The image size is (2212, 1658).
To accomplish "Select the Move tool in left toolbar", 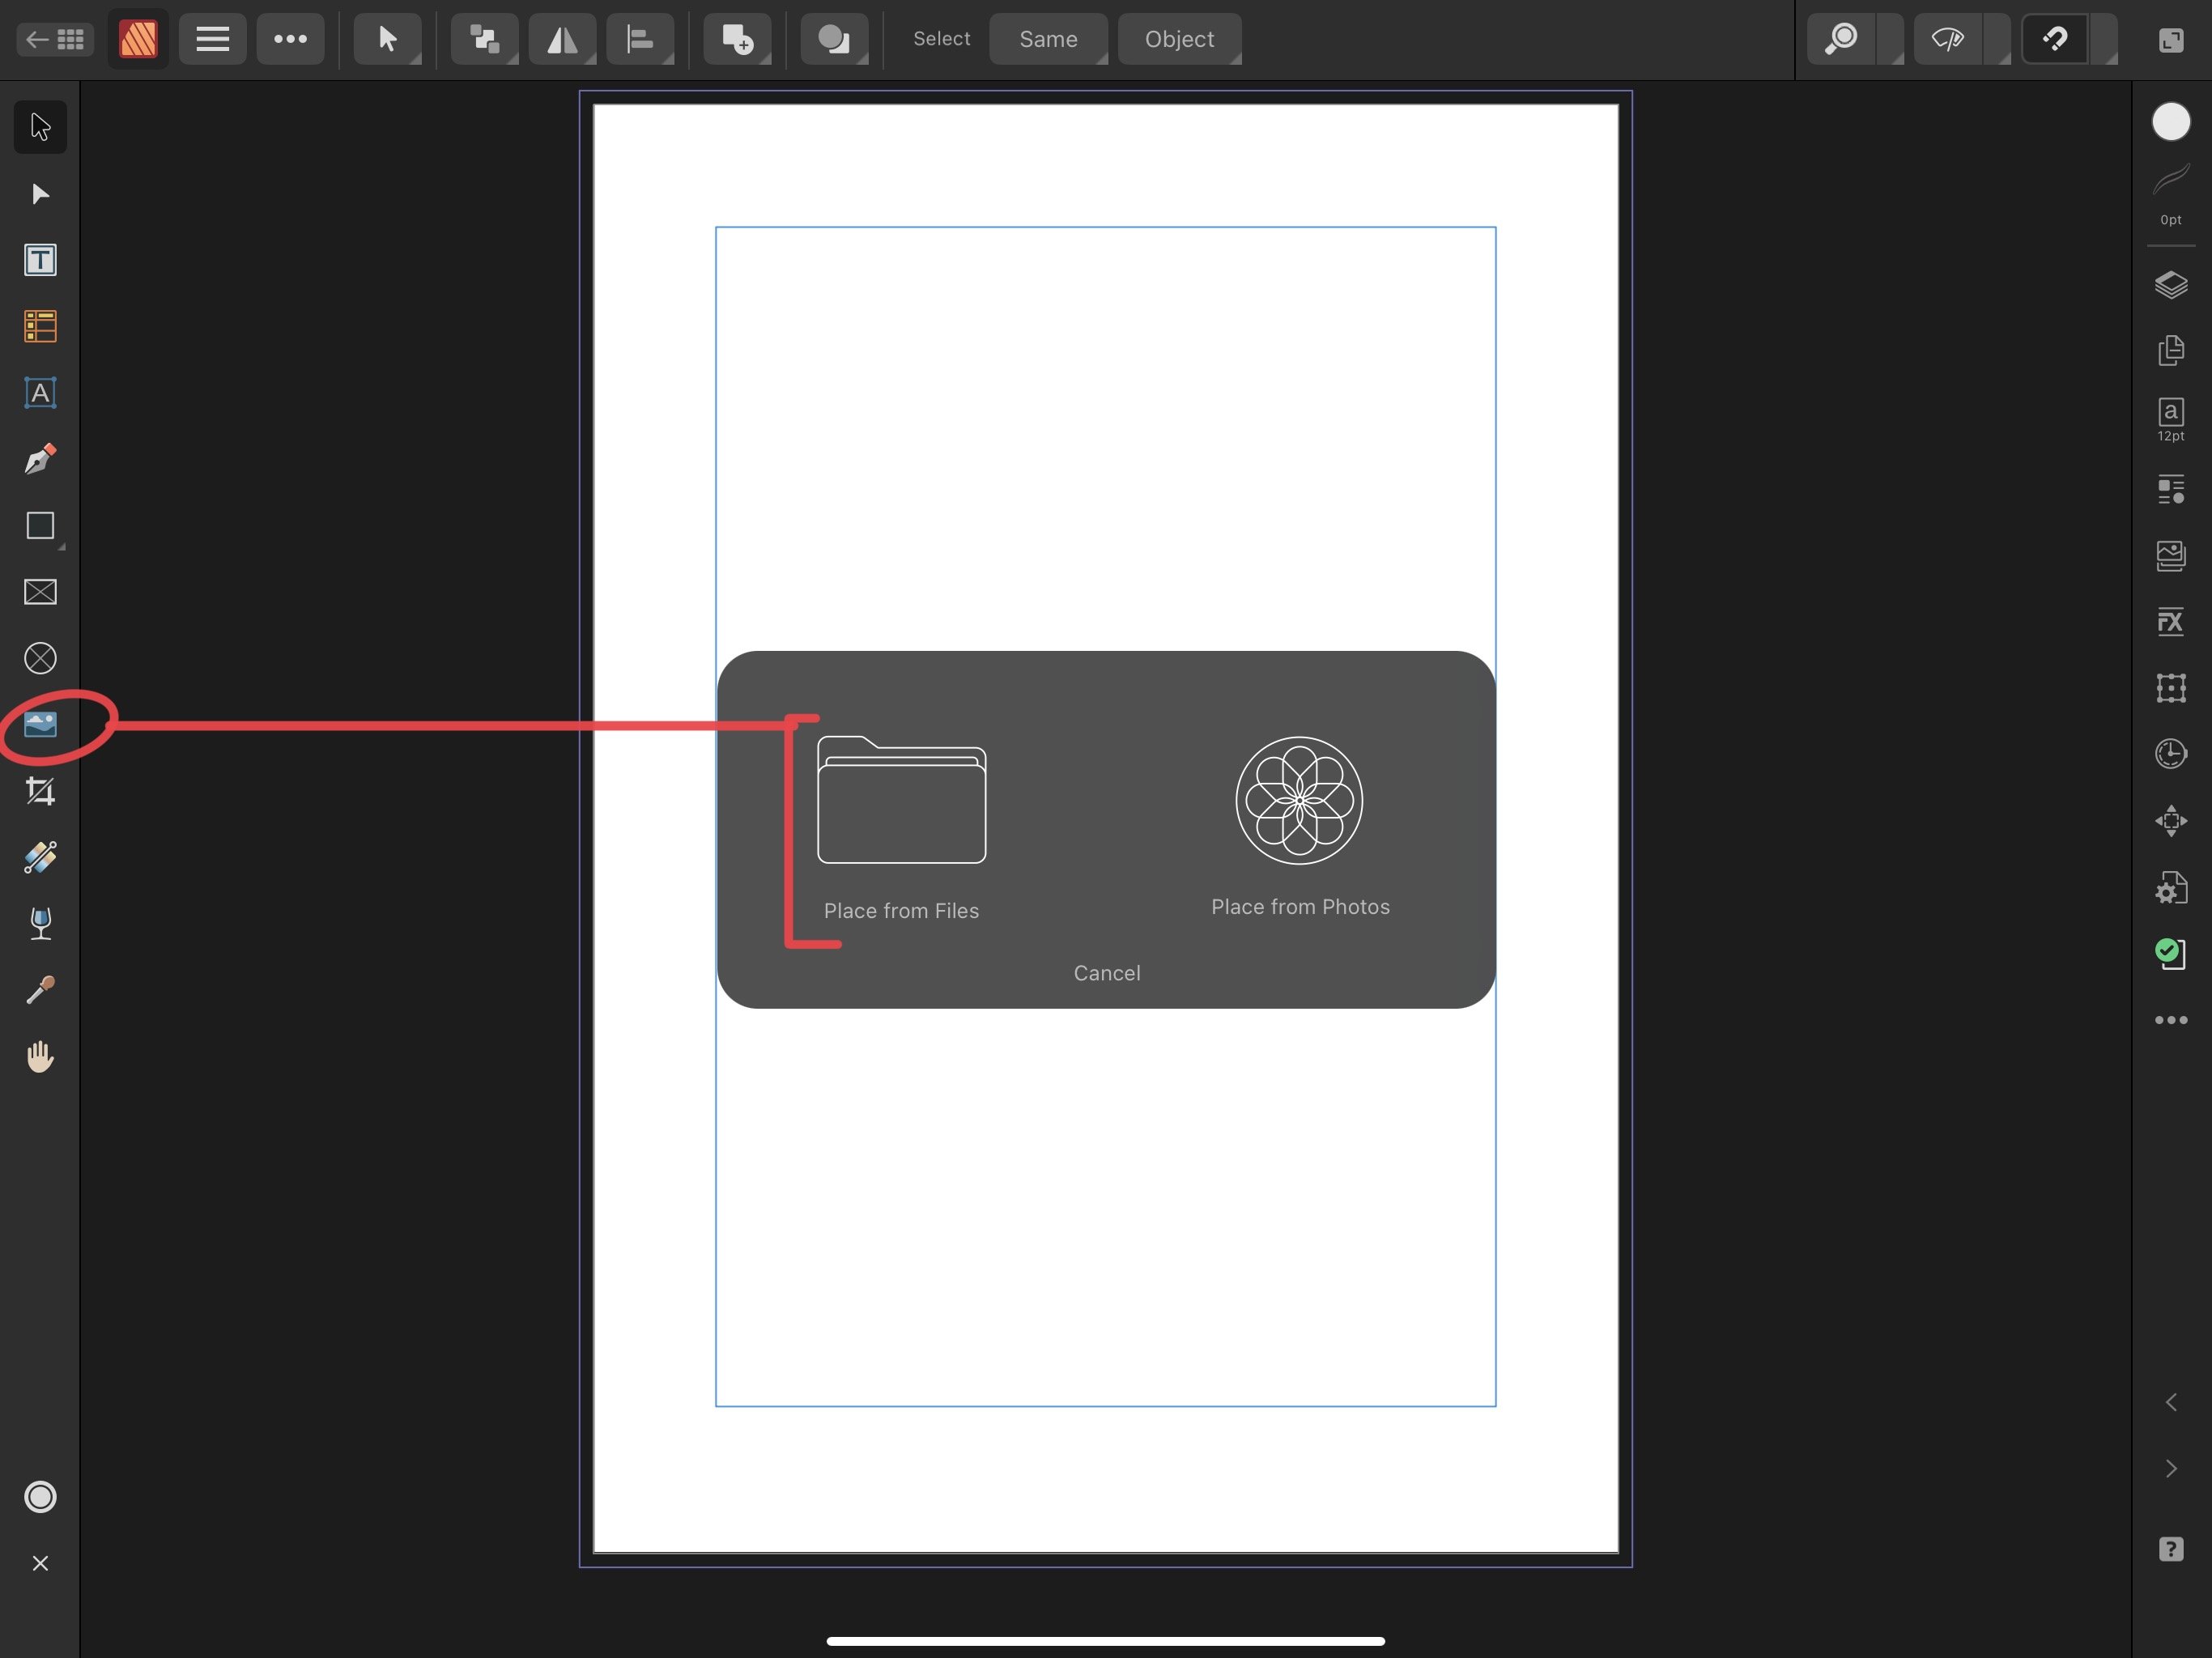I will coord(40,127).
